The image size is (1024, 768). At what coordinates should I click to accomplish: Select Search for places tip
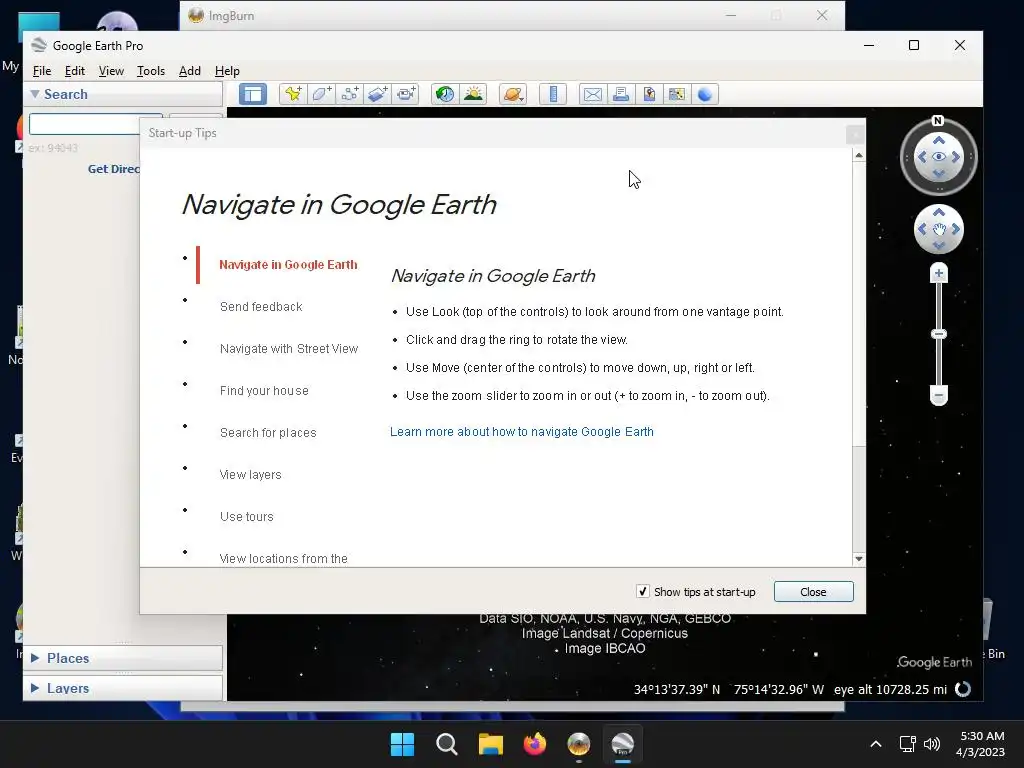click(x=268, y=432)
